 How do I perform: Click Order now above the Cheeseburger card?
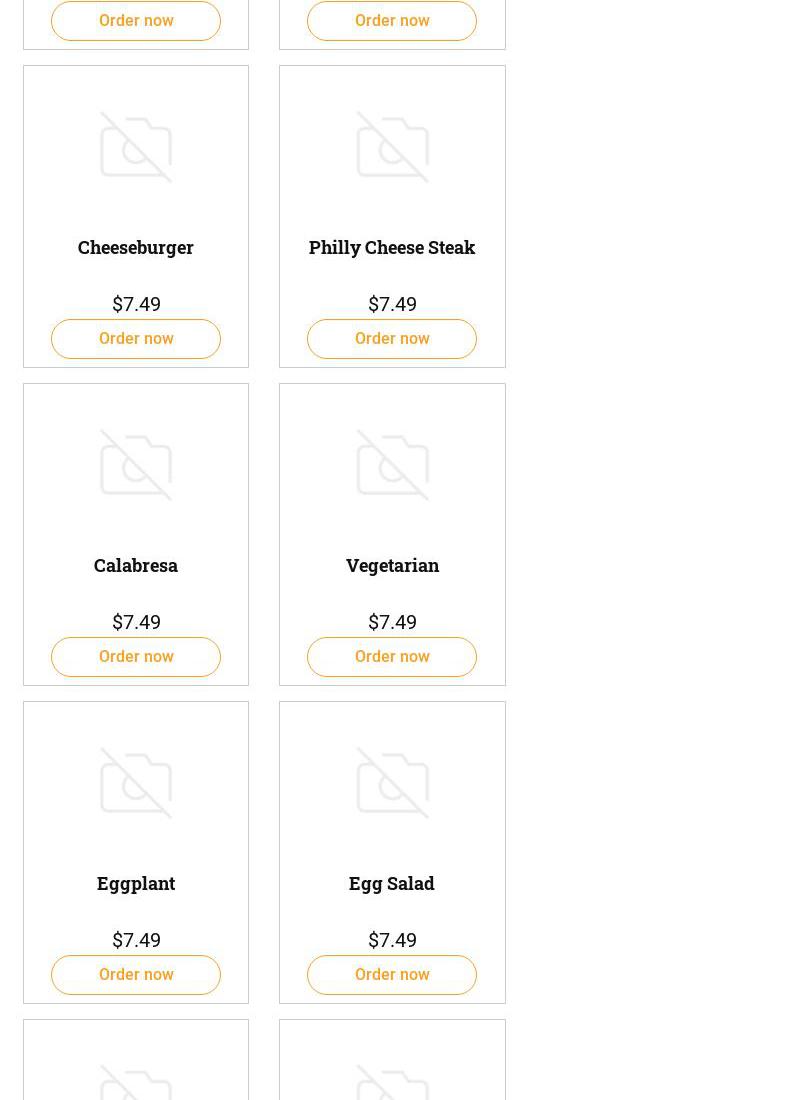tap(136, 21)
